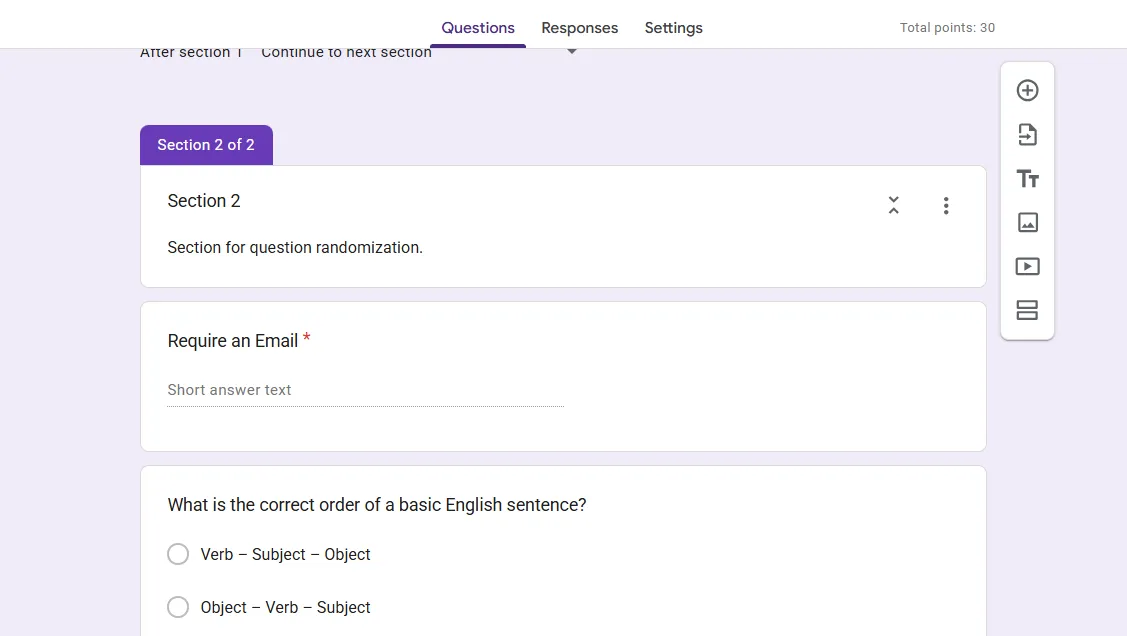Click the Import questions icon
Screen dimensions: 1127x636
(1027, 135)
